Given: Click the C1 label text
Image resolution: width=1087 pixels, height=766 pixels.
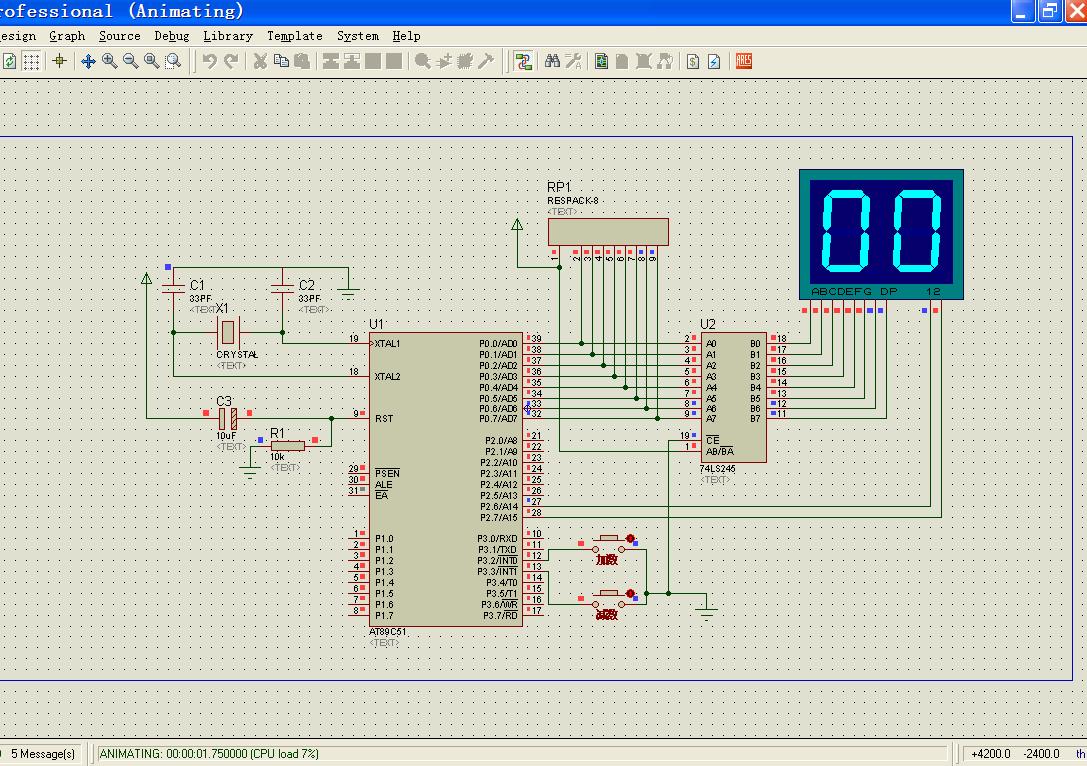Looking at the screenshot, I should point(198,285).
